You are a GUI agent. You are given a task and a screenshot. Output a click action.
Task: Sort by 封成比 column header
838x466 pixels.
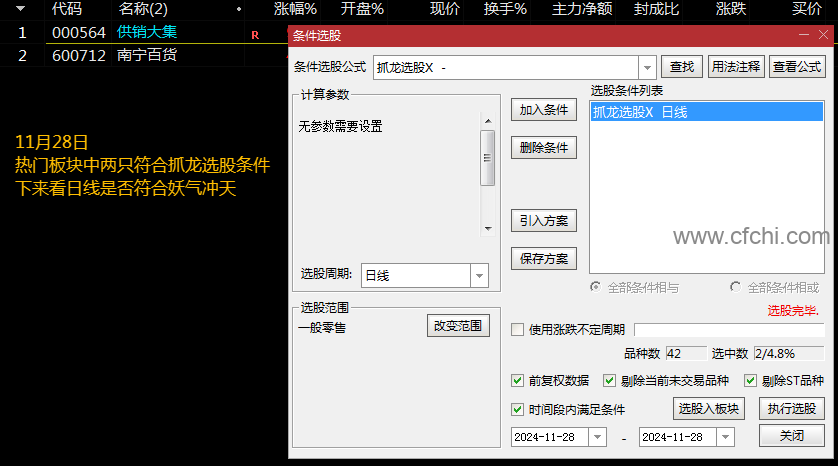(656, 9)
